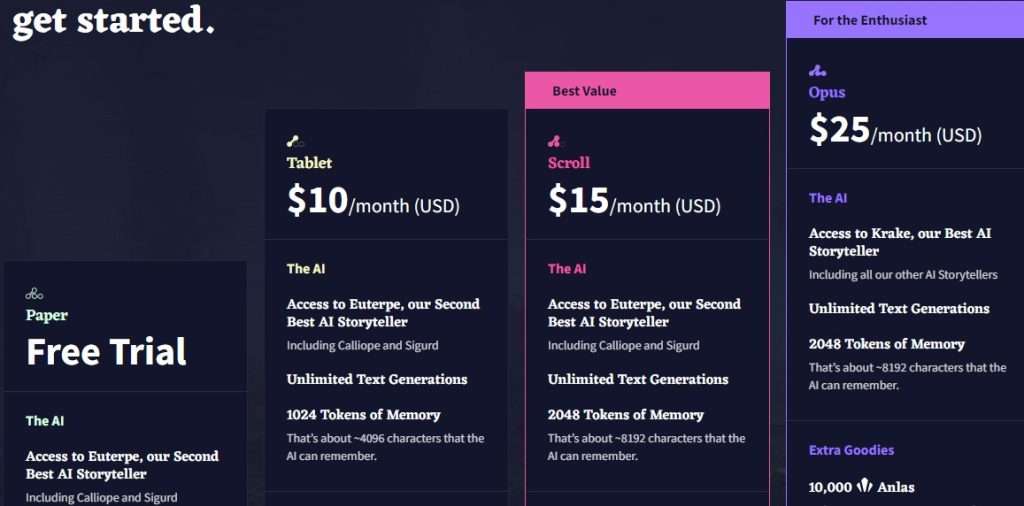Click the $15/month price
Viewport: 1024px width, 506px height.
(634, 201)
